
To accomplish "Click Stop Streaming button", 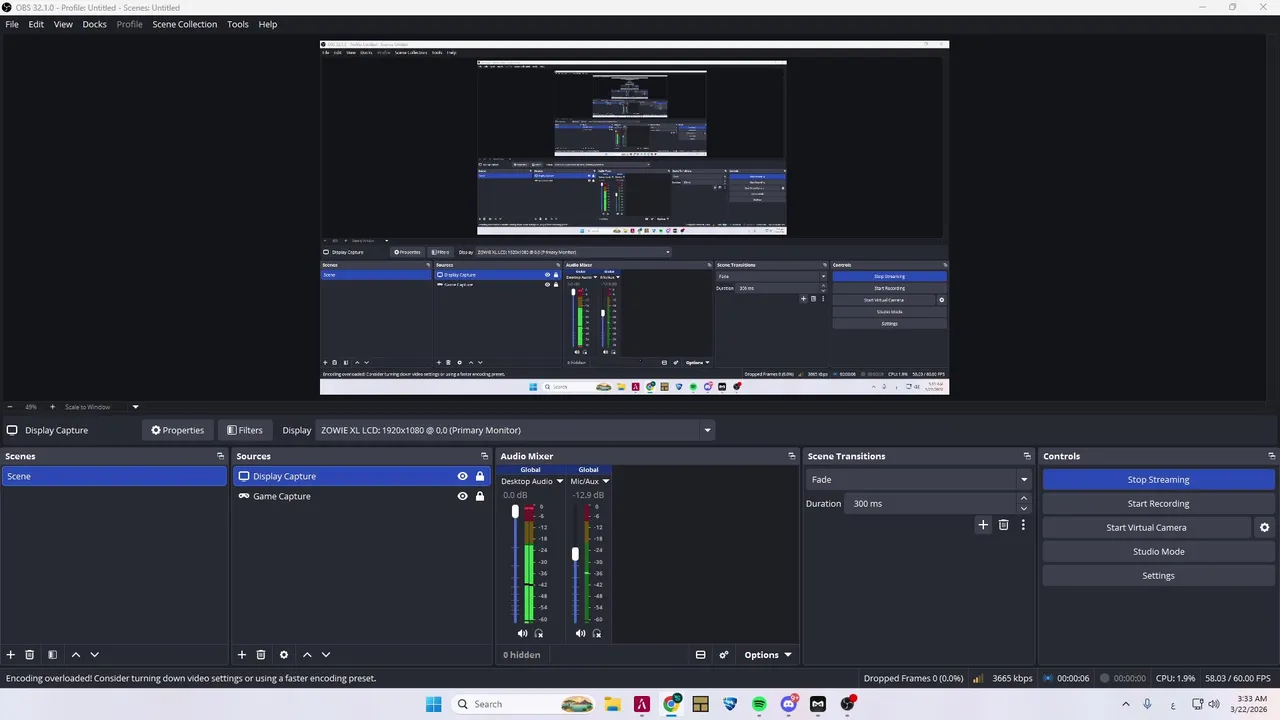I will [1158, 480].
